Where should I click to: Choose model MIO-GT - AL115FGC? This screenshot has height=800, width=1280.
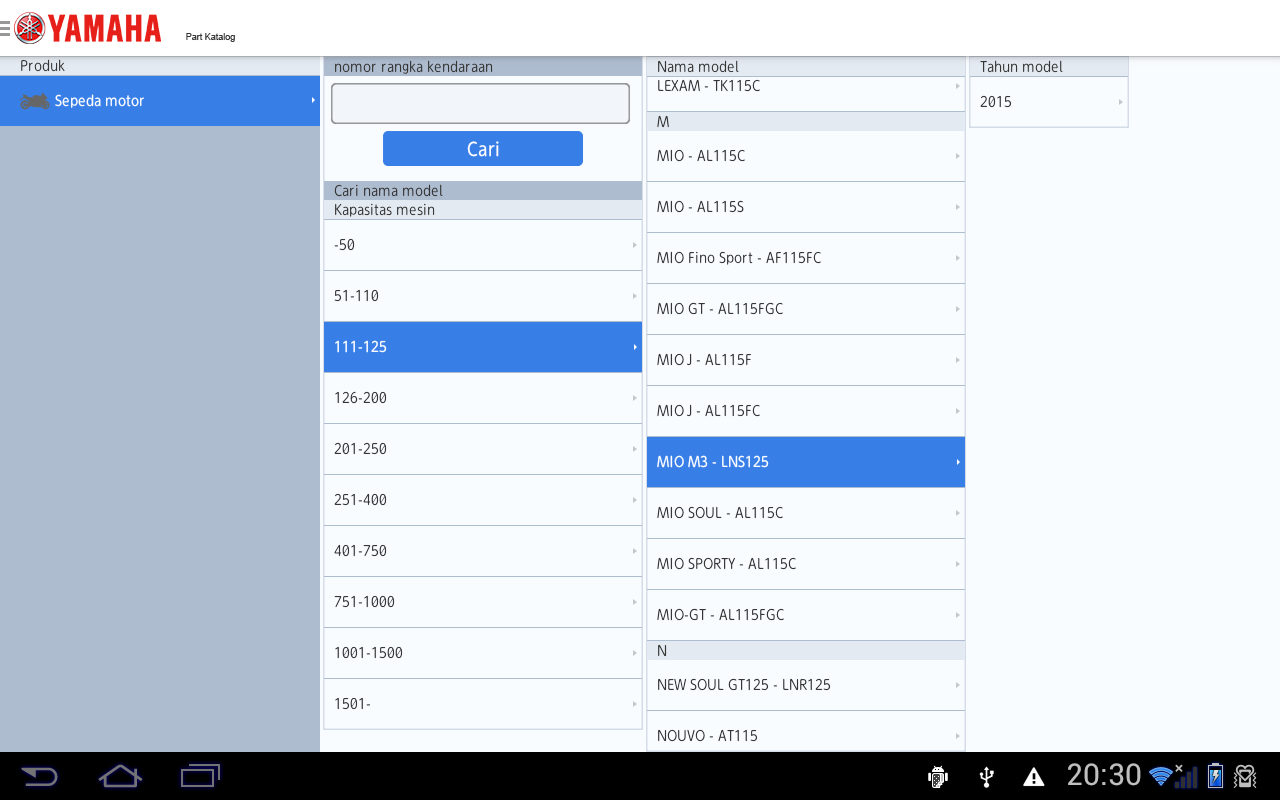pyautogui.click(x=806, y=615)
